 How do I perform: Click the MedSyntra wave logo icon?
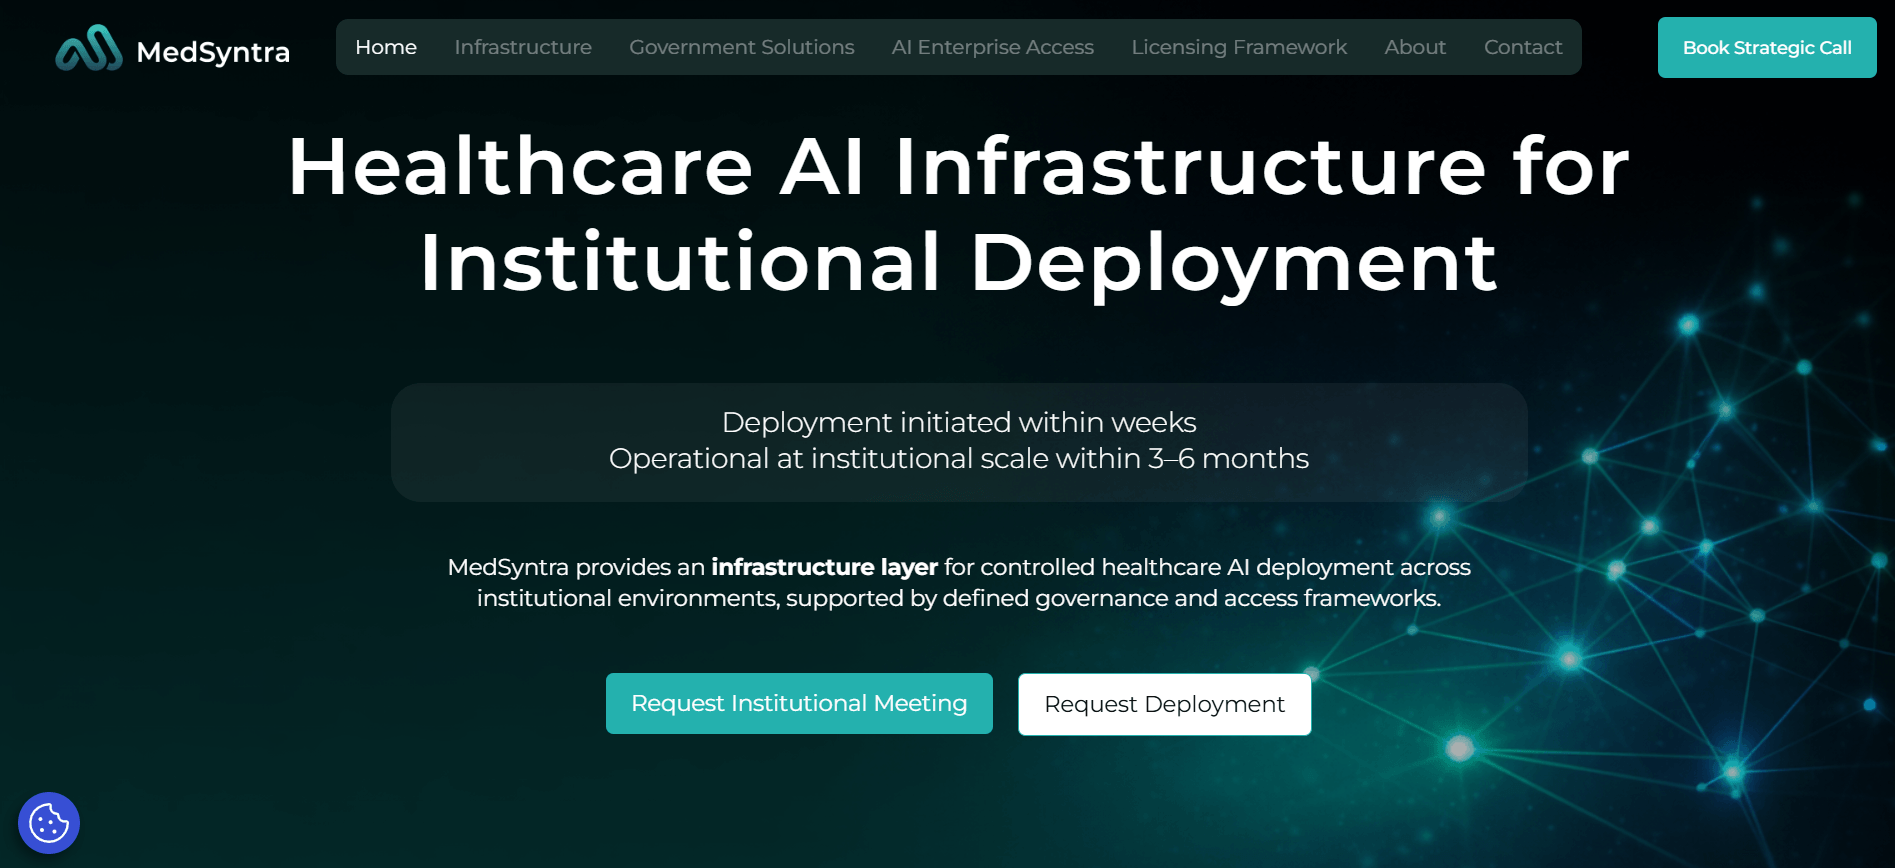pyautogui.click(x=89, y=48)
